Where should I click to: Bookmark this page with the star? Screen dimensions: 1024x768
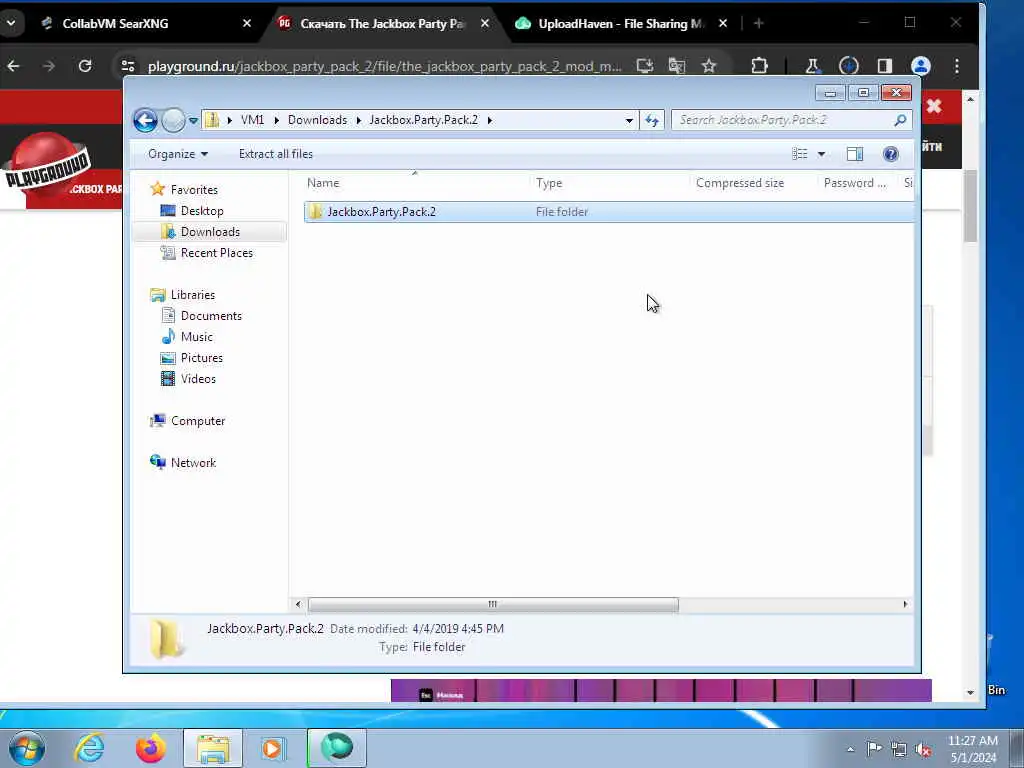(x=709, y=66)
